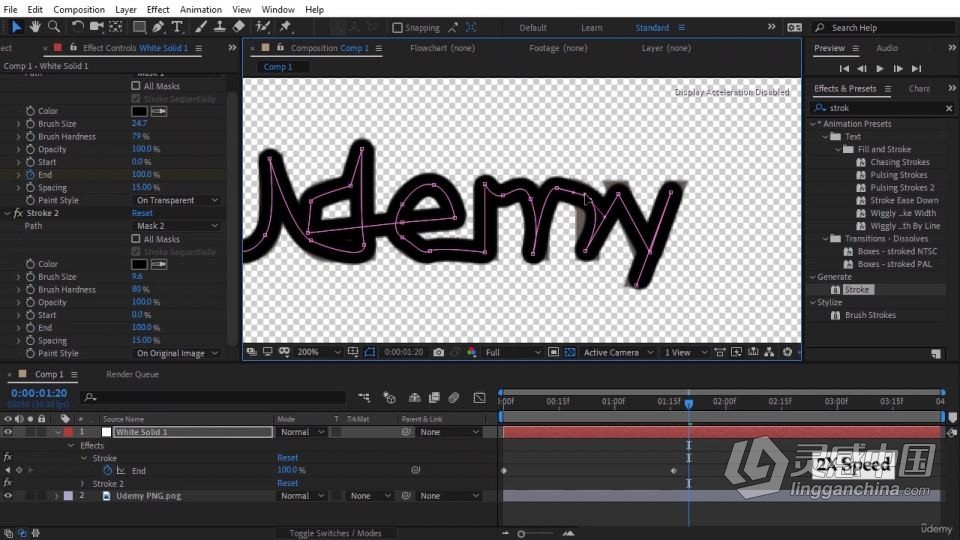Open the Active Camera dropdown
Screen dimensions: 960x540
tap(617, 352)
